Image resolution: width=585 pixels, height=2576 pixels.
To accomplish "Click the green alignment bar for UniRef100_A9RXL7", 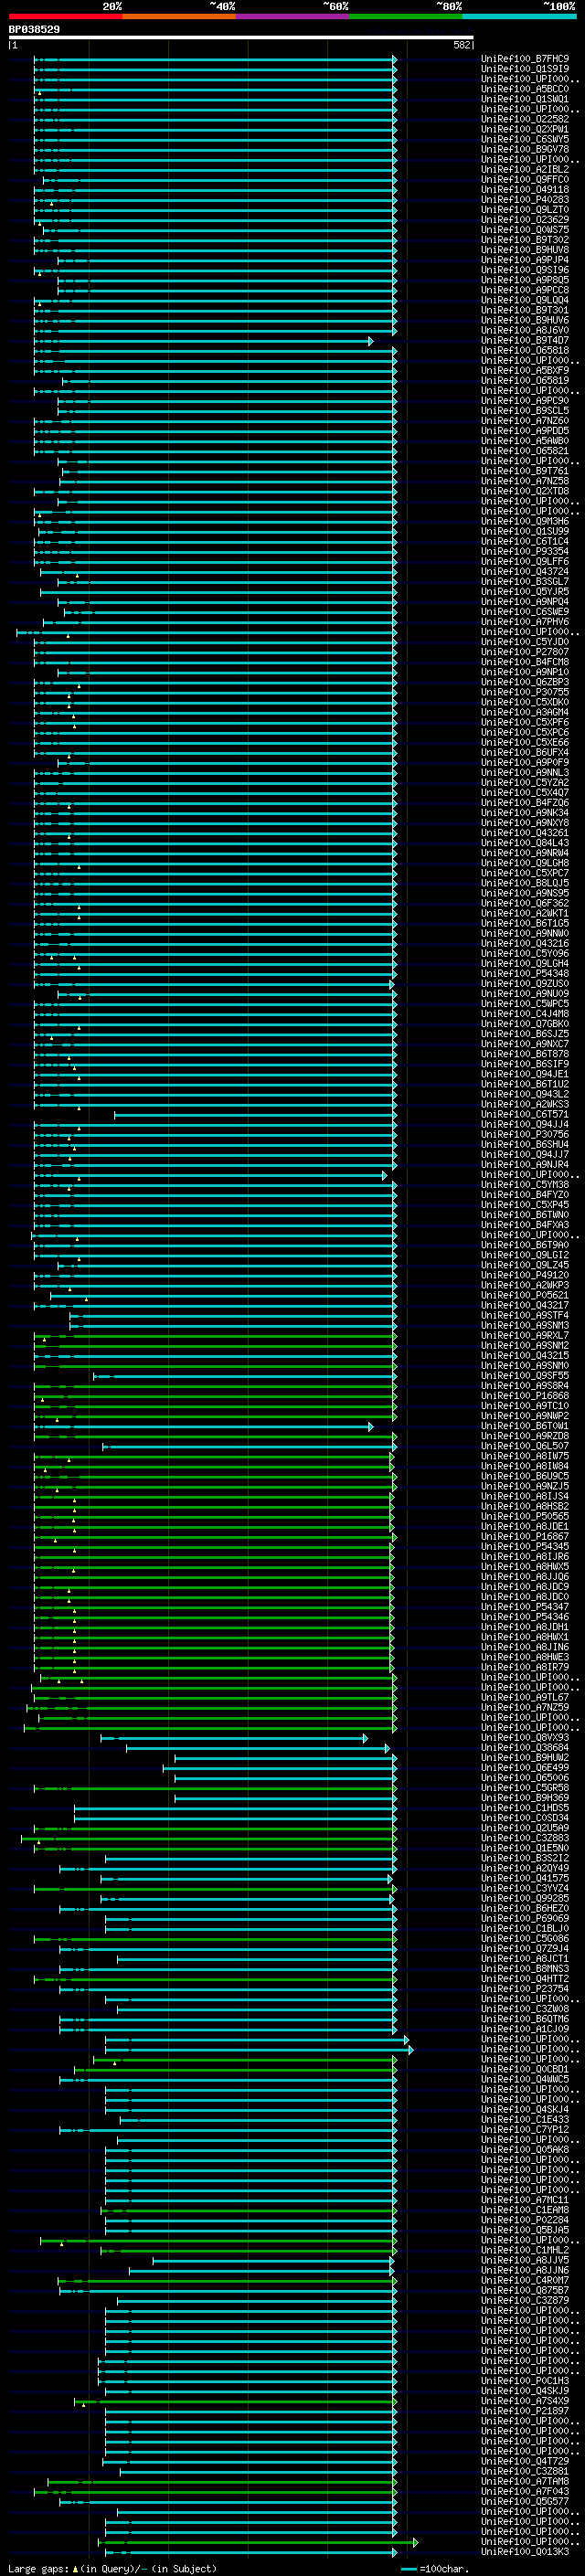I will click(215, 1336).
